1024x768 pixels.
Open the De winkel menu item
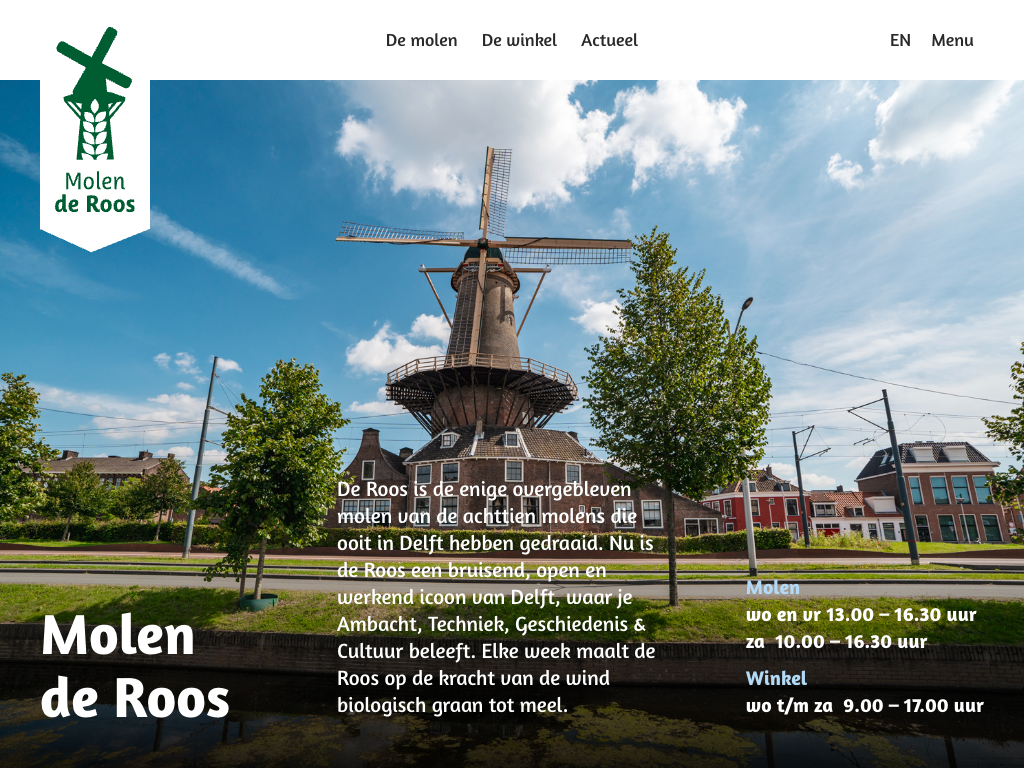(519, 40)
